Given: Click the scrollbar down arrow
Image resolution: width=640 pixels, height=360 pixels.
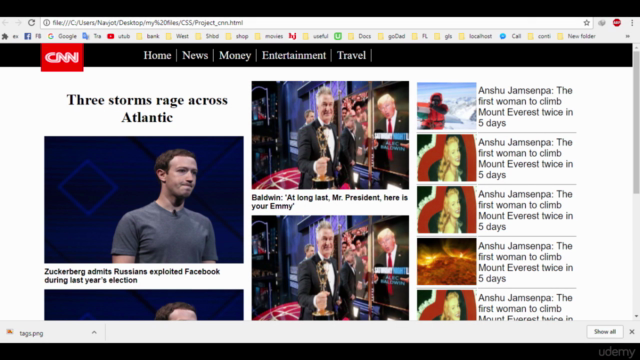Looking at the screenshot, I should pyautogui.click(x=636, y=316).
